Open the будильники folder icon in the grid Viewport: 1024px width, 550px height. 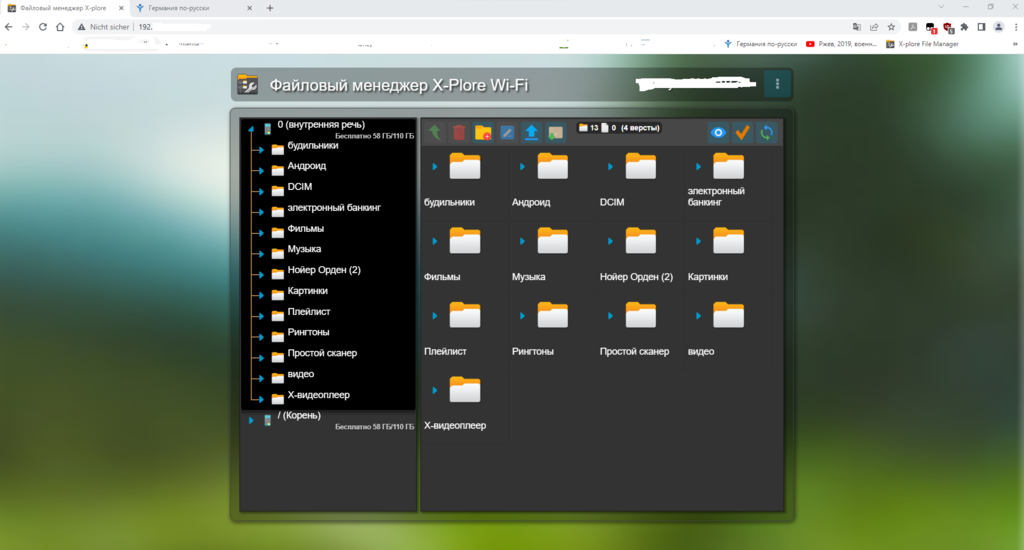pyautogui.click(x=465, y=166)
